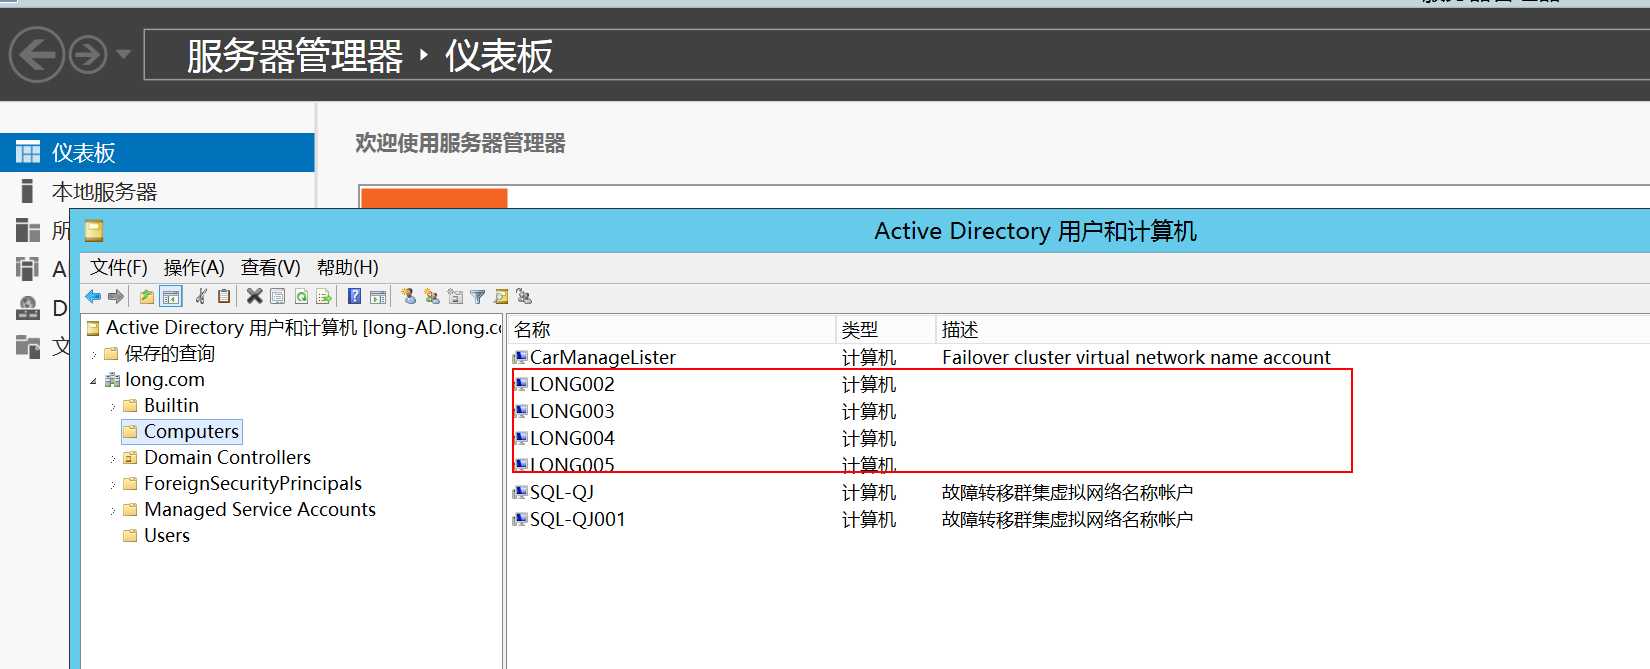The width and height of the screenshot is (1650, 669).
Task: Expand the Domain Controllers node
Action: coord(113,458)
